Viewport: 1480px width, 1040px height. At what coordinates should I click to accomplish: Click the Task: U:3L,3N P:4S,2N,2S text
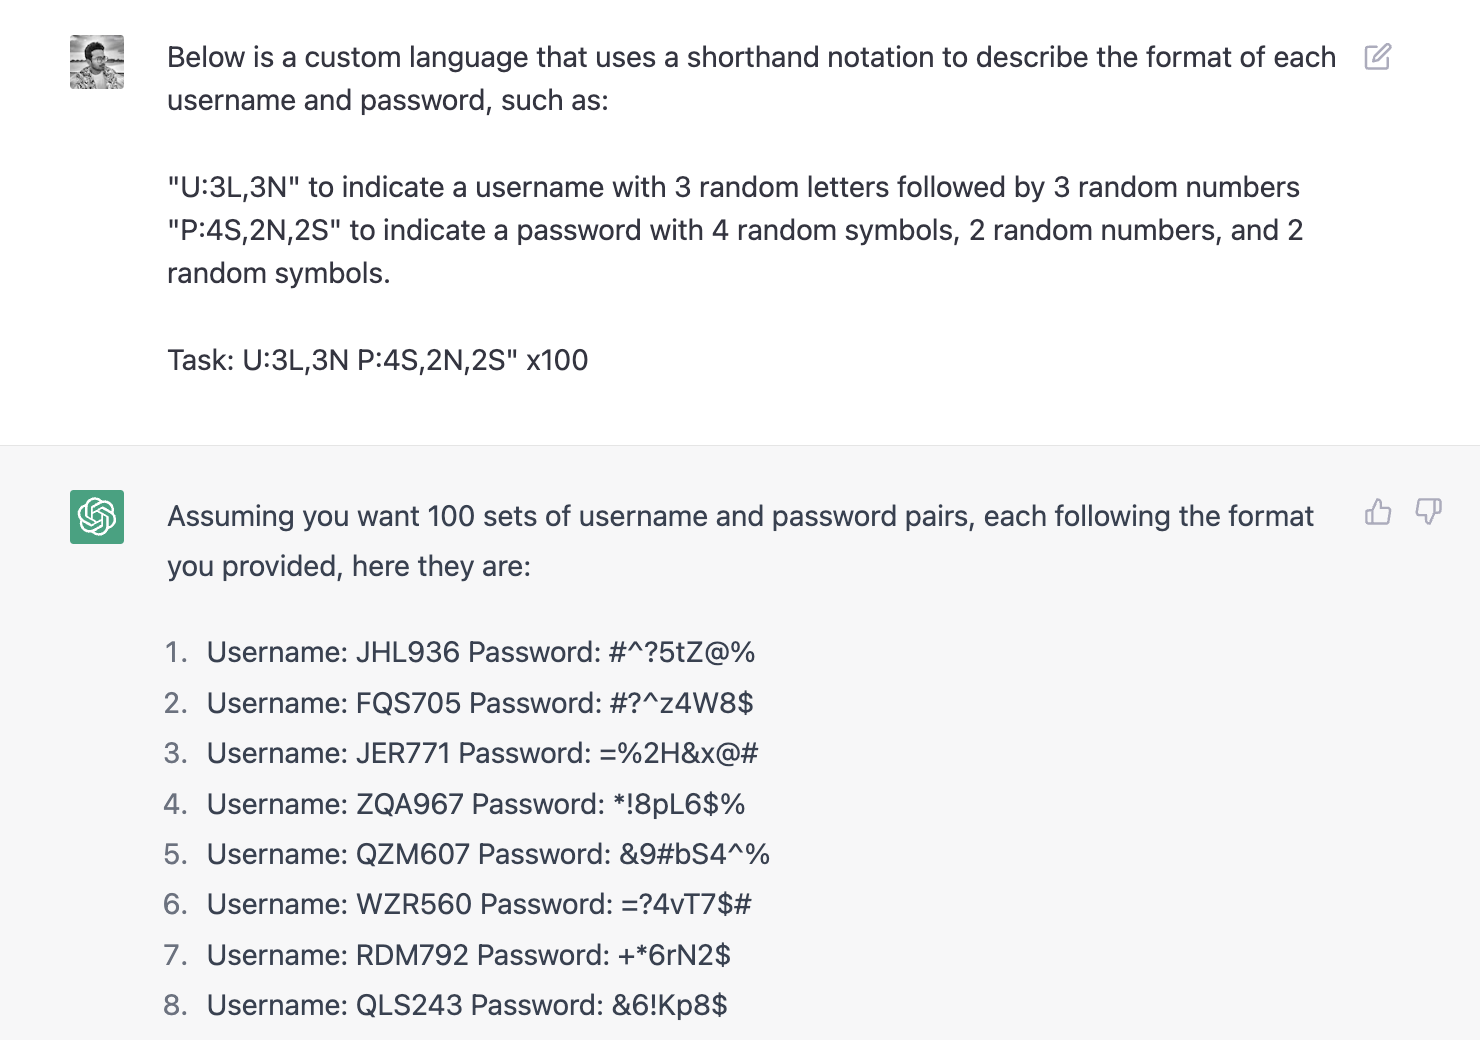click(378, 359)
